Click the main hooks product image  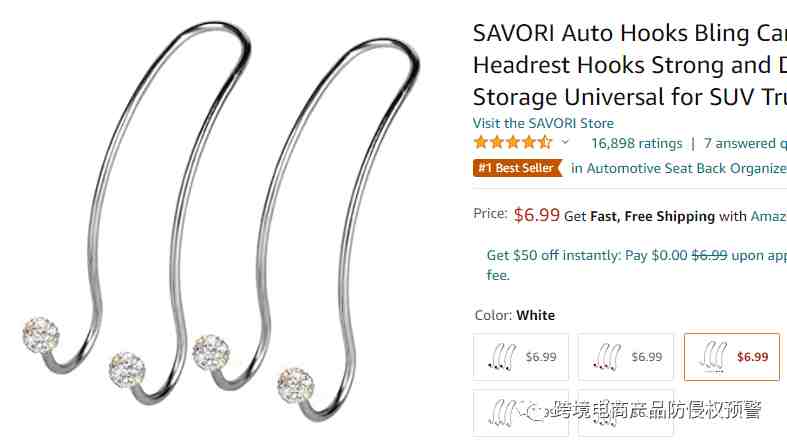coord(221,221)
